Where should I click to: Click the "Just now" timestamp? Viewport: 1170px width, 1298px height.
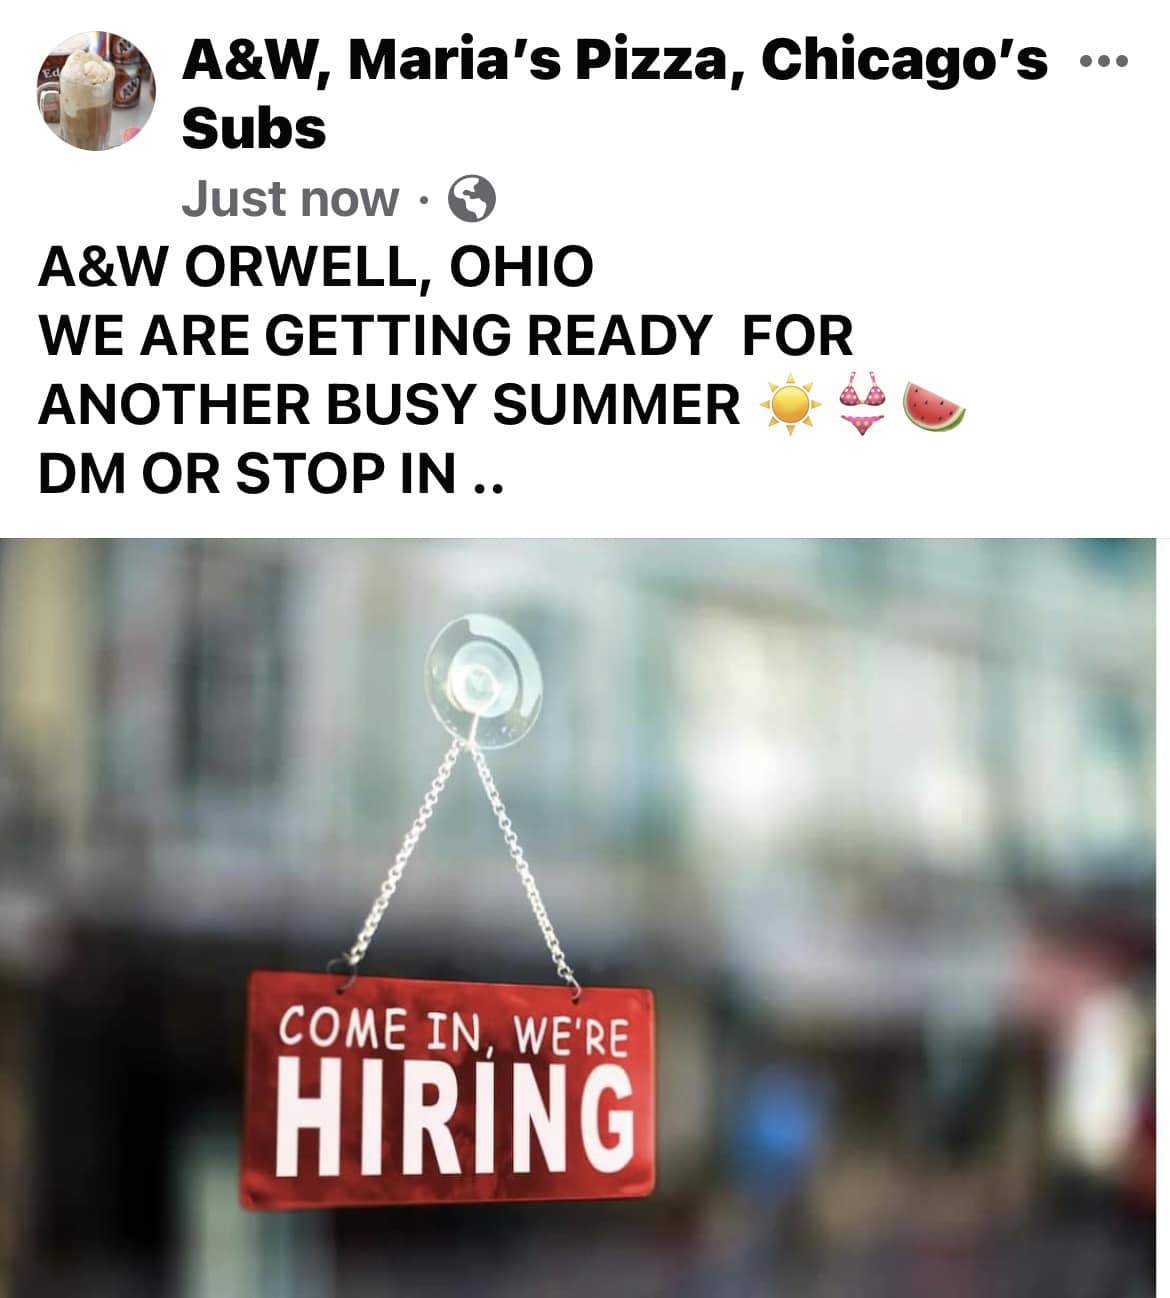tap(290, 198)
